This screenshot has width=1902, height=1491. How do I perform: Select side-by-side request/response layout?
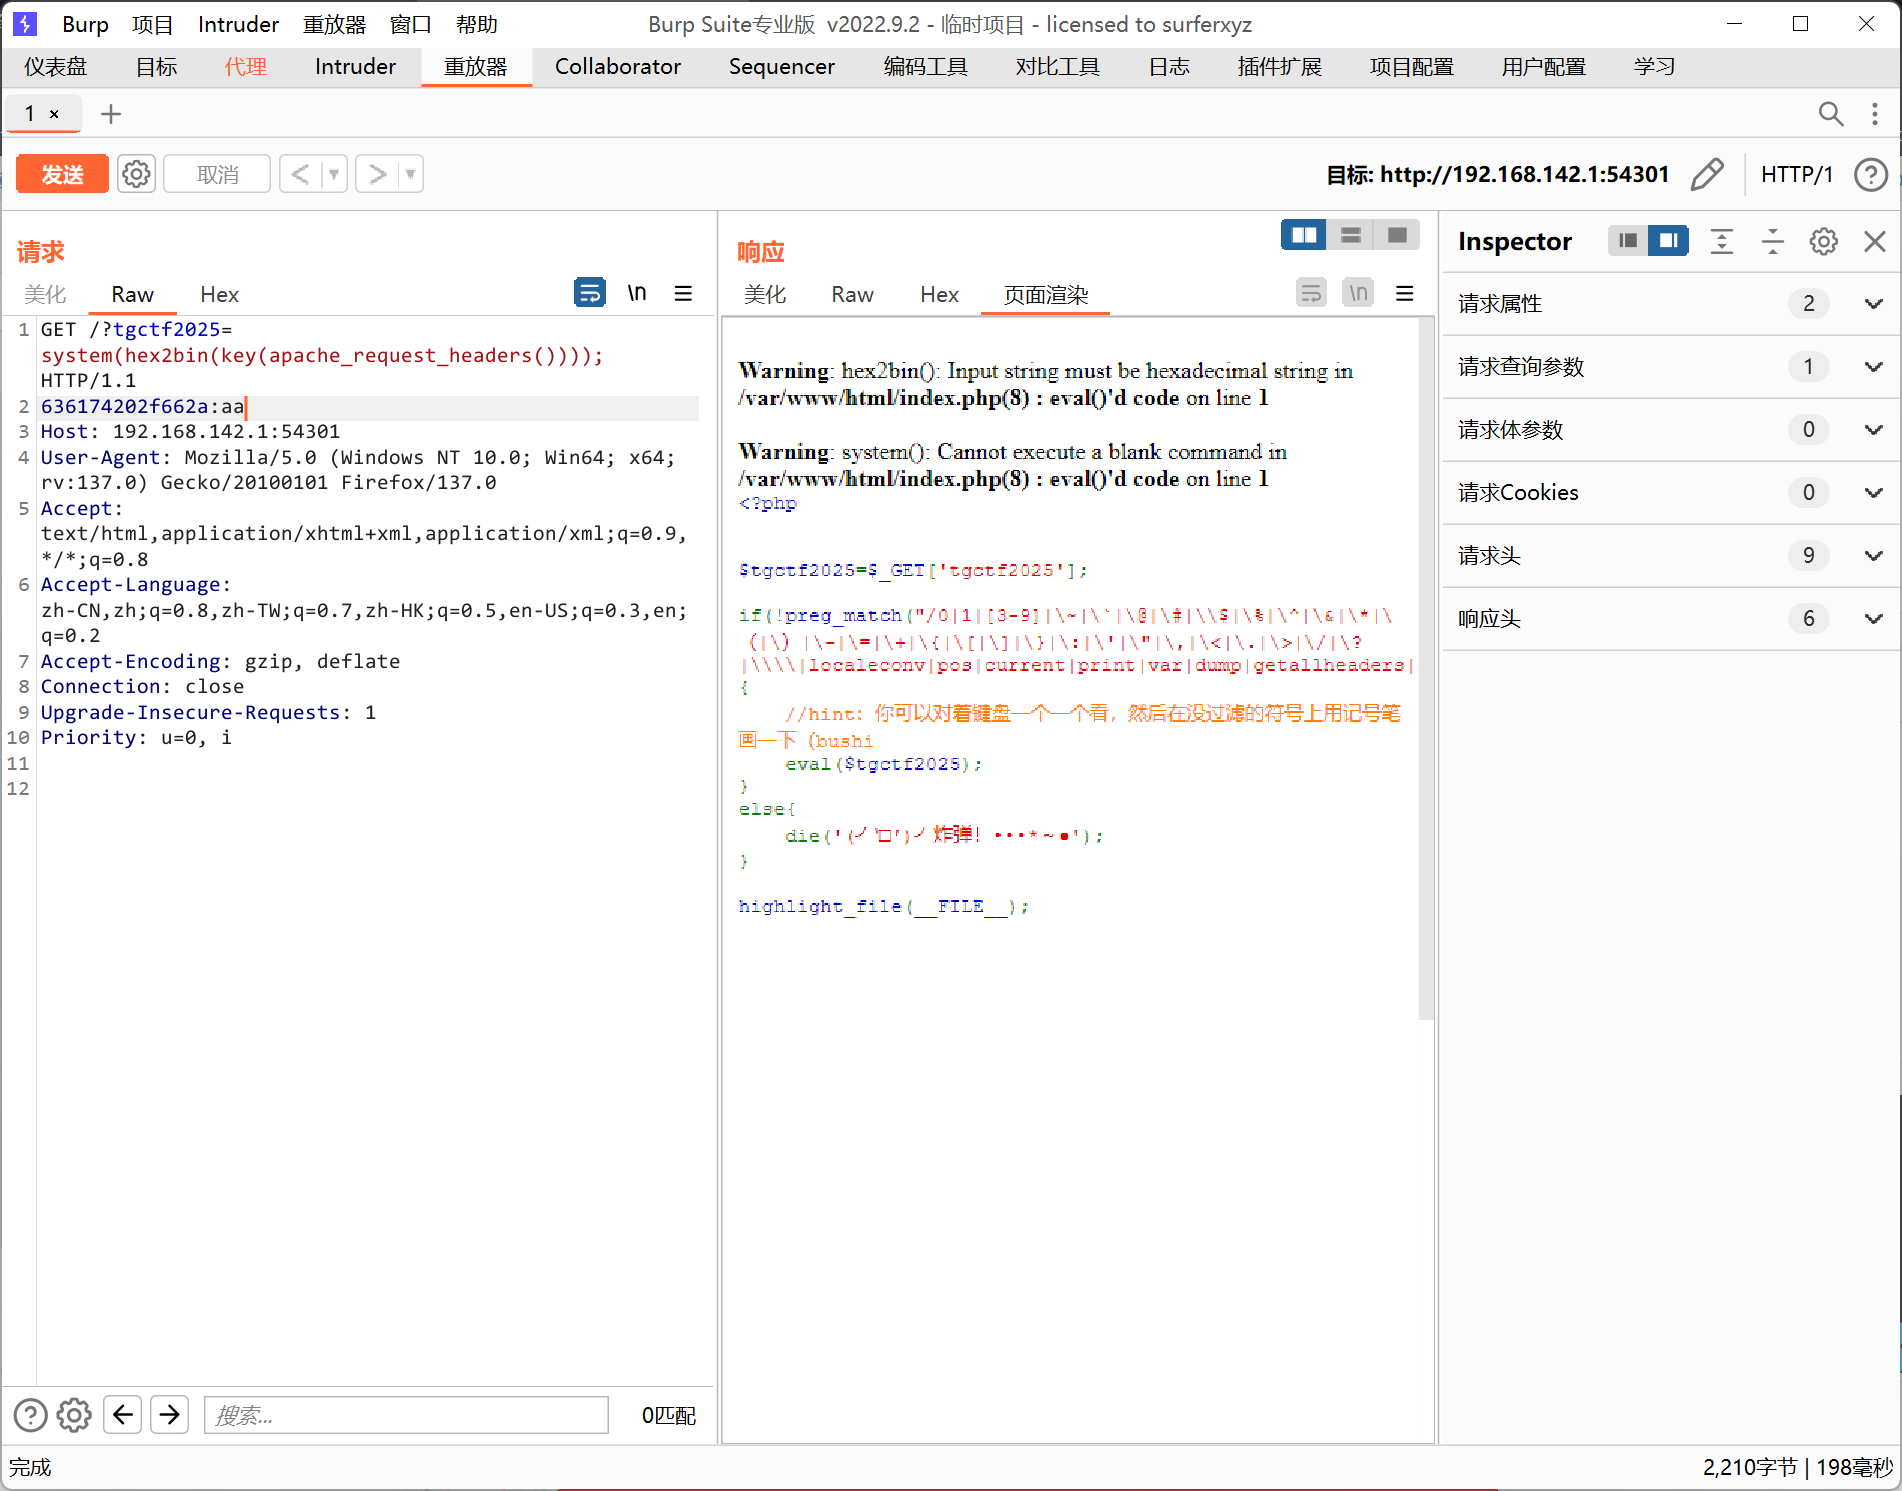1304,235
